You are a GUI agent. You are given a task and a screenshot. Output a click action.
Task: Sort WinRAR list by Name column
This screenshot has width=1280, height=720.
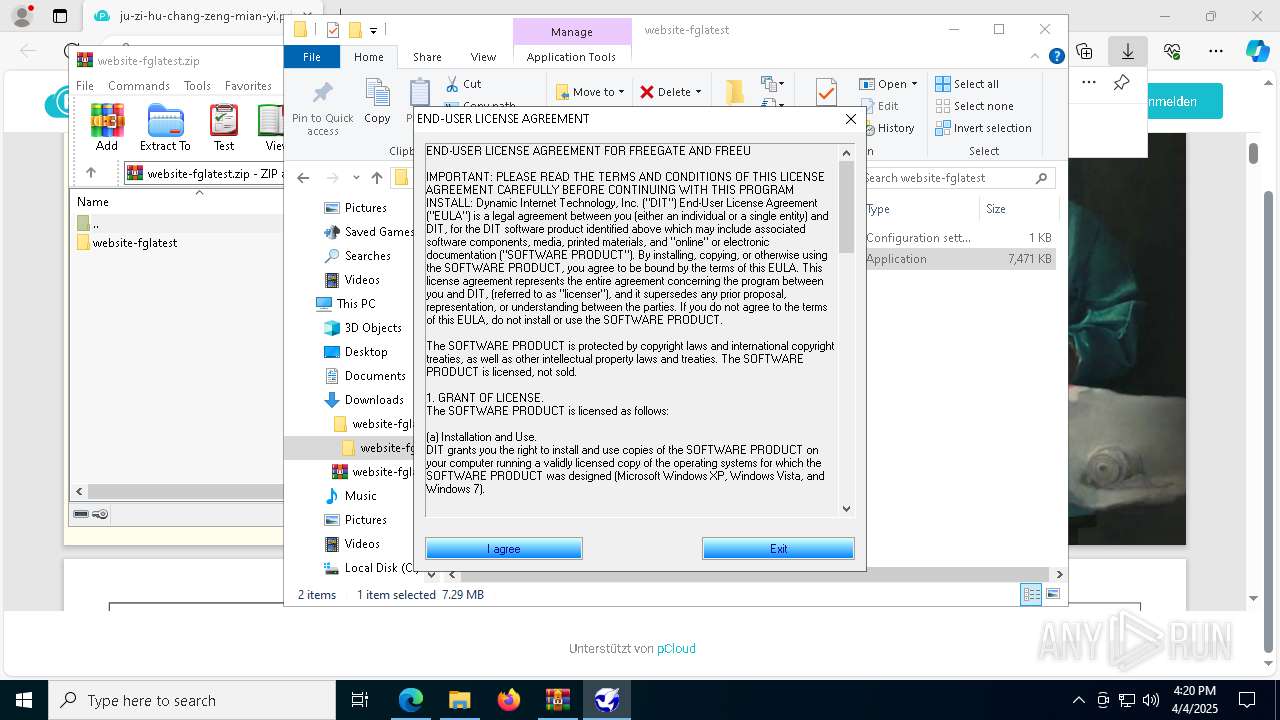93,202
